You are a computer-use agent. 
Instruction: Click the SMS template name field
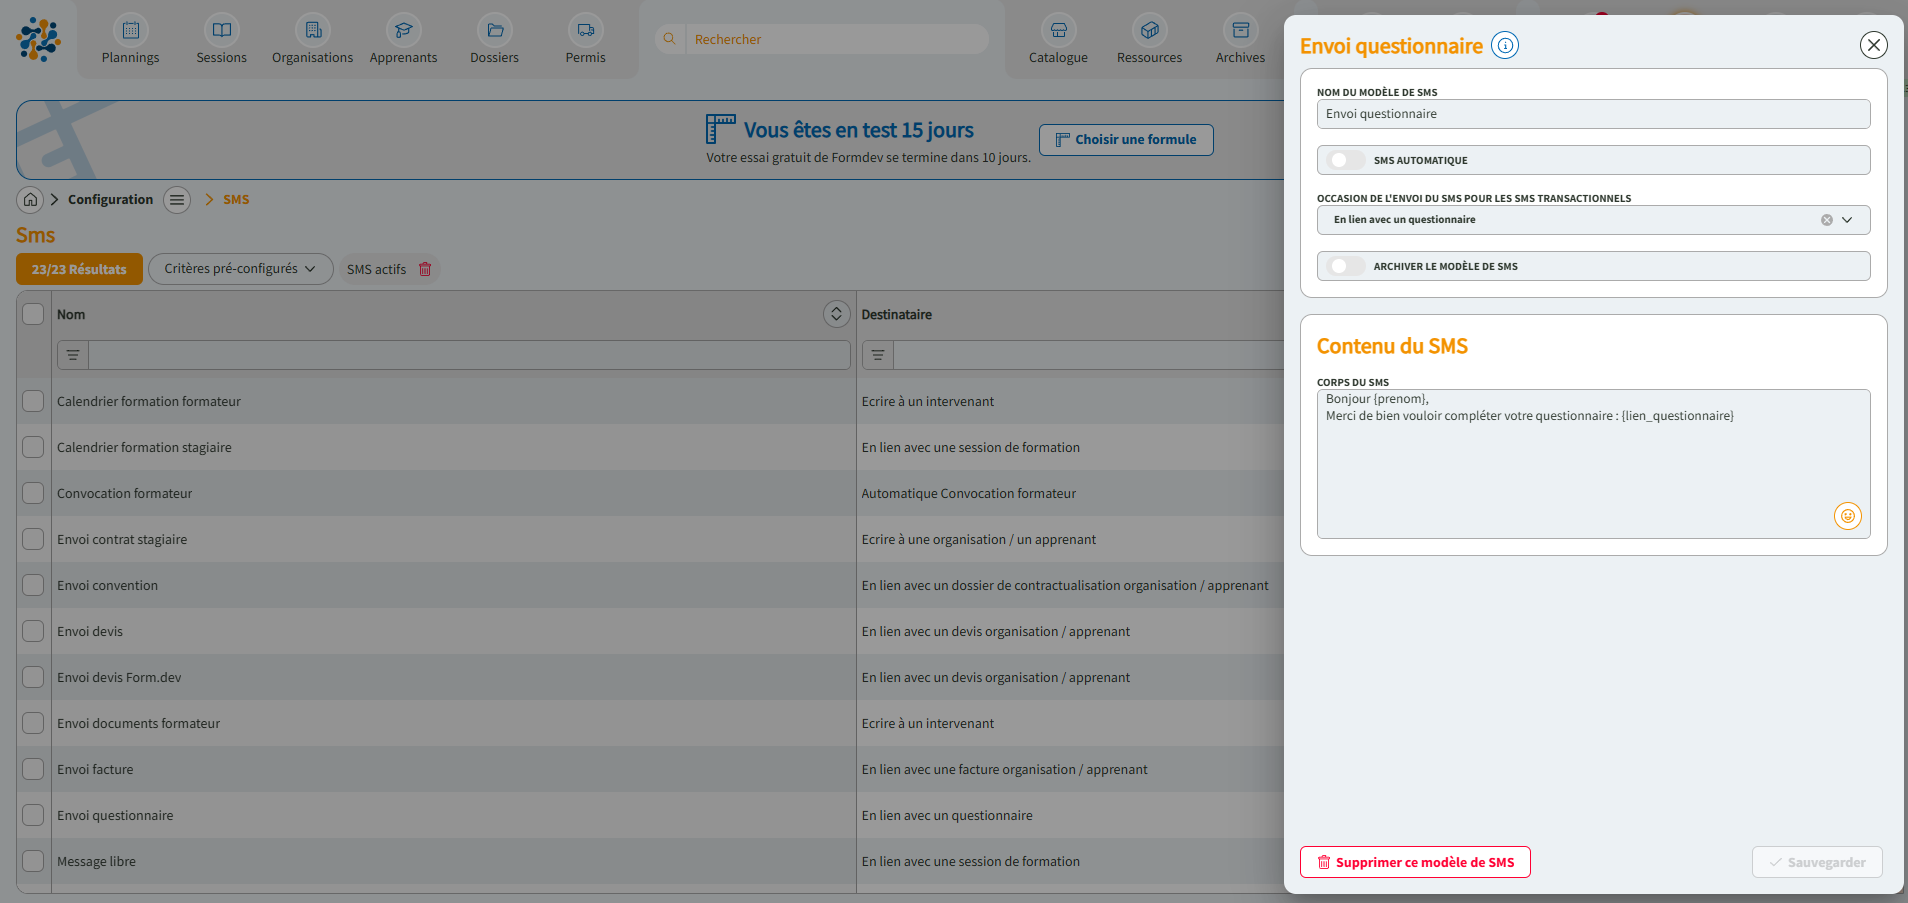point(1593,114)
